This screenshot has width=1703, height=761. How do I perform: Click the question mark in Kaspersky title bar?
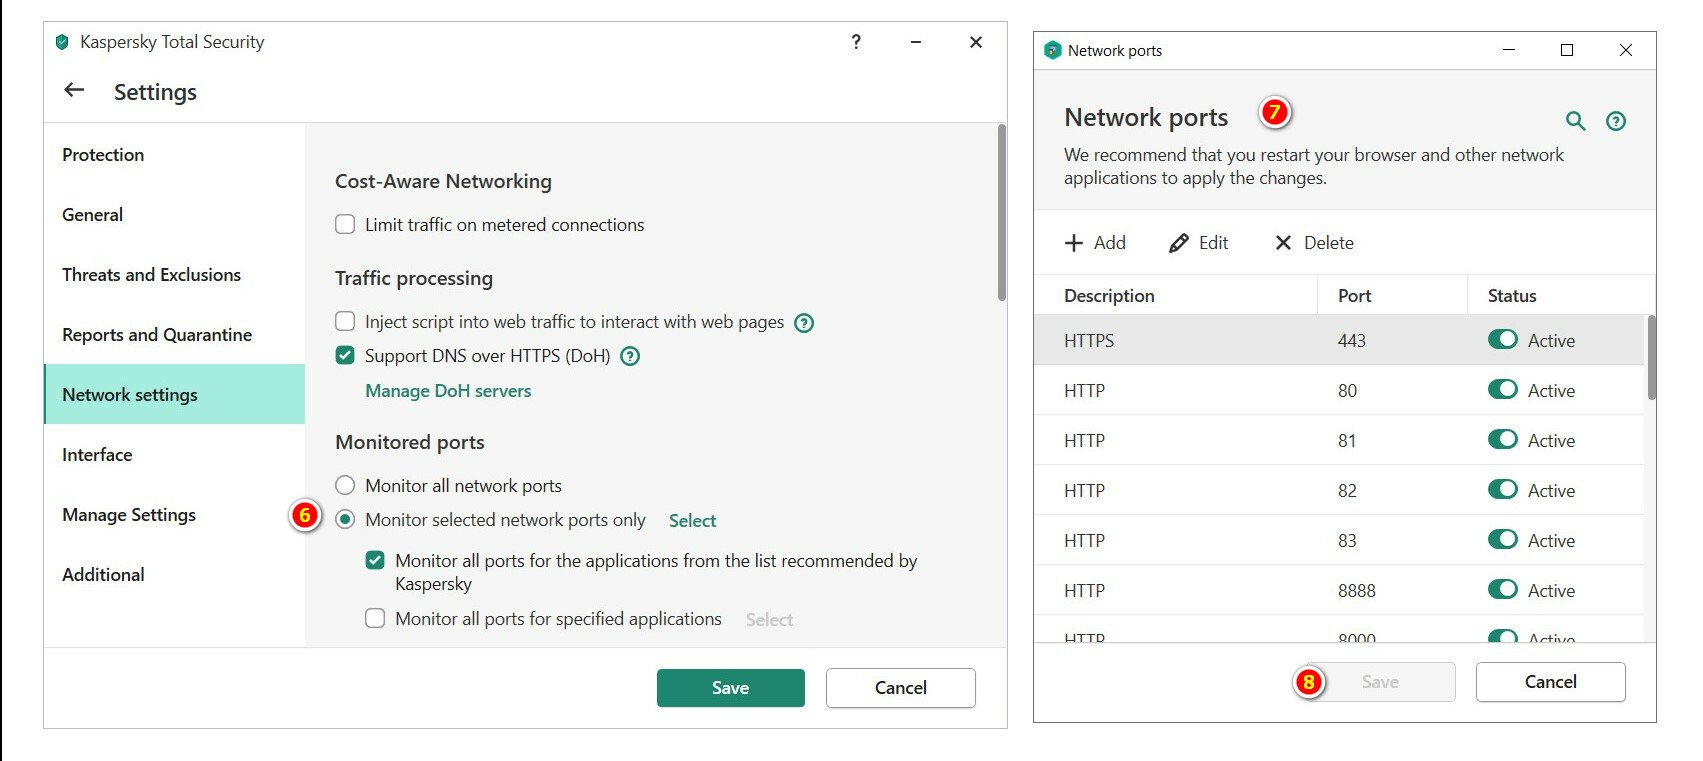tap(856, 42)
